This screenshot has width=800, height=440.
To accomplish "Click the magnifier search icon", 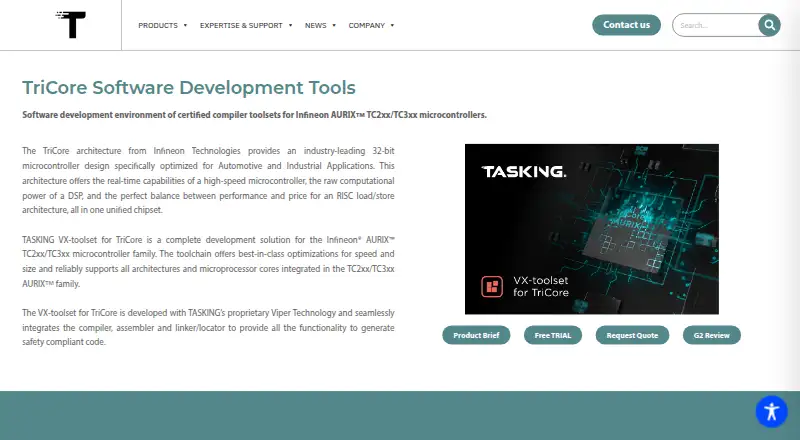I will [x=769, y=25].
